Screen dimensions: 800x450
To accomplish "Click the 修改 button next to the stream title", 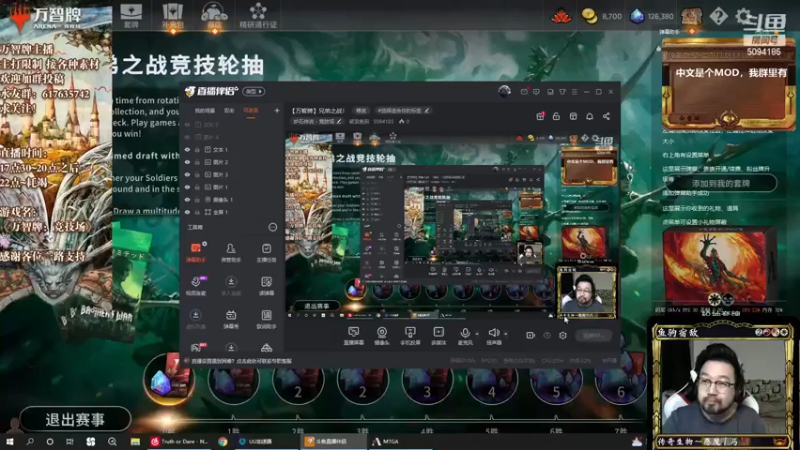I will [361, 110].
